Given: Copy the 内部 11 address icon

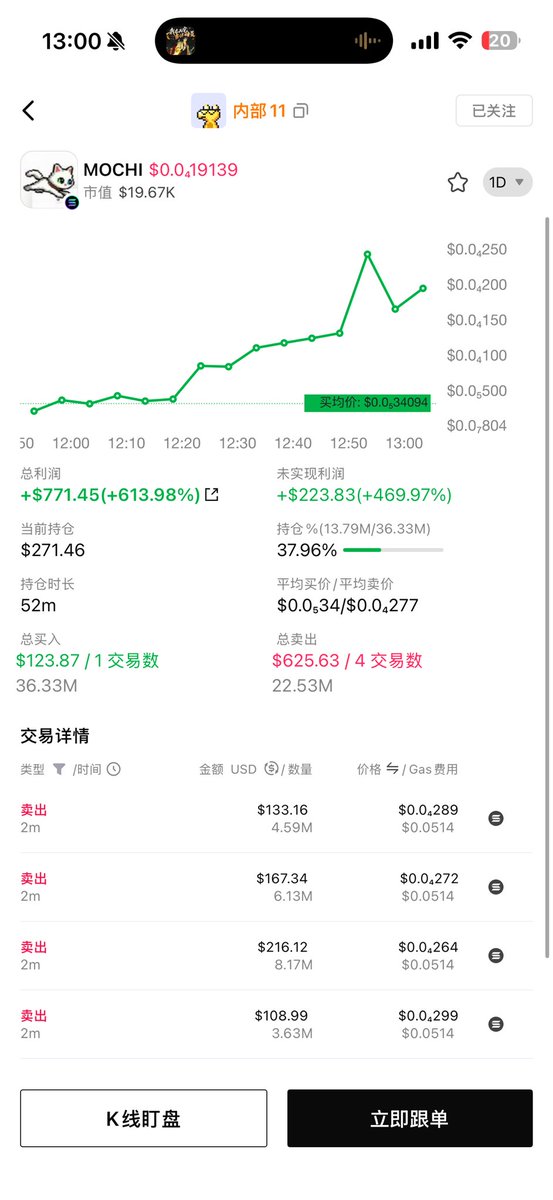Looking at the screenshot, I should point(301,111).
